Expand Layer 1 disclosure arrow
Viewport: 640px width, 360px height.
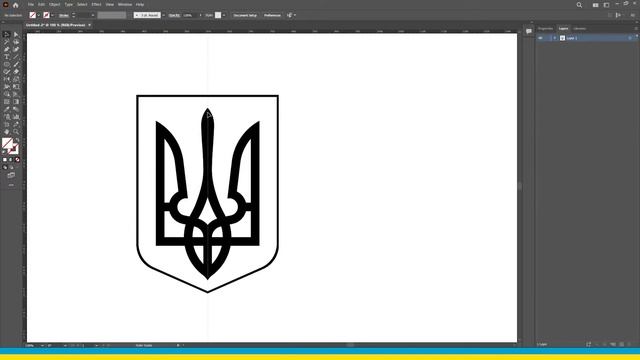click(x=555, y=38)
